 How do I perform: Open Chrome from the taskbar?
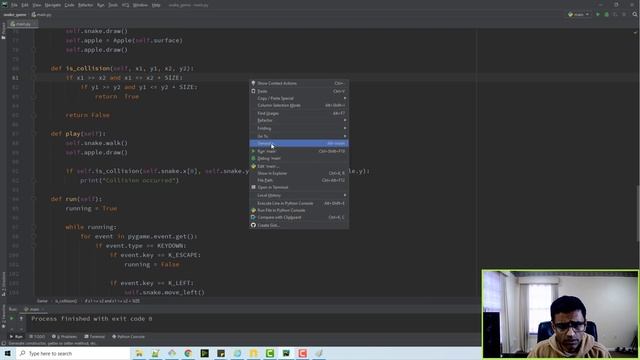pyautogui.click(x=188, y=353)
